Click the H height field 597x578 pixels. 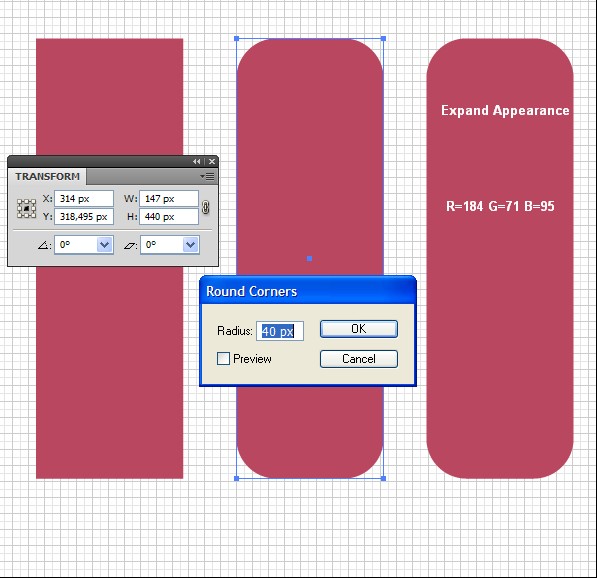[x=169, y=217]
